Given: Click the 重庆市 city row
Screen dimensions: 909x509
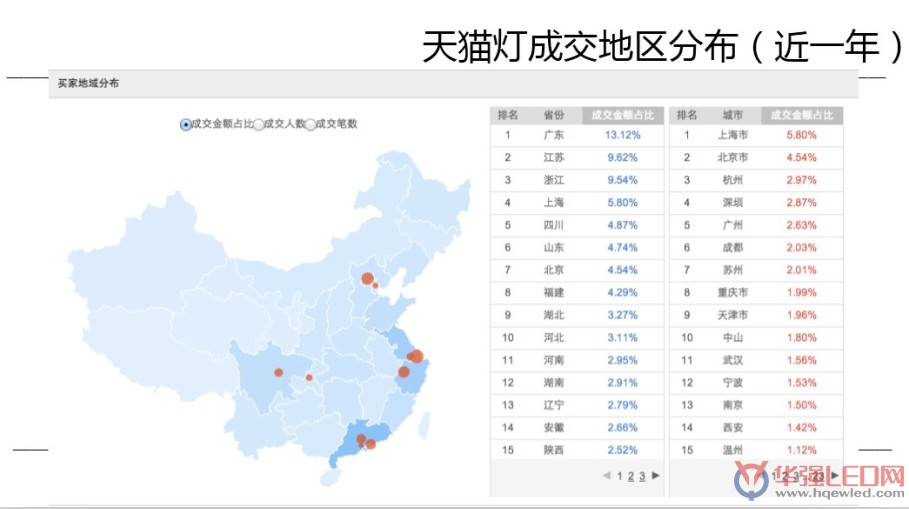Looking at the screenshot, I should click(756, 293).
